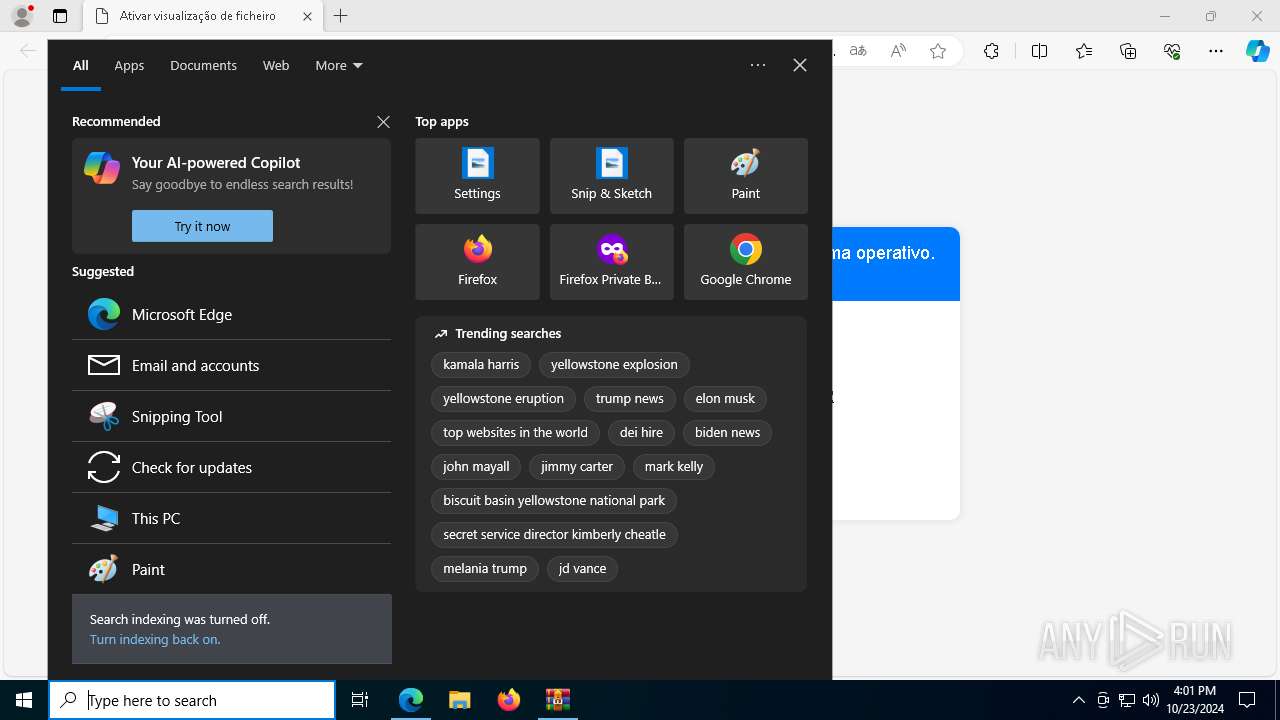
Task: Open Edge Extensions icon
Action: pyautogui.click(x=991, y=51)
